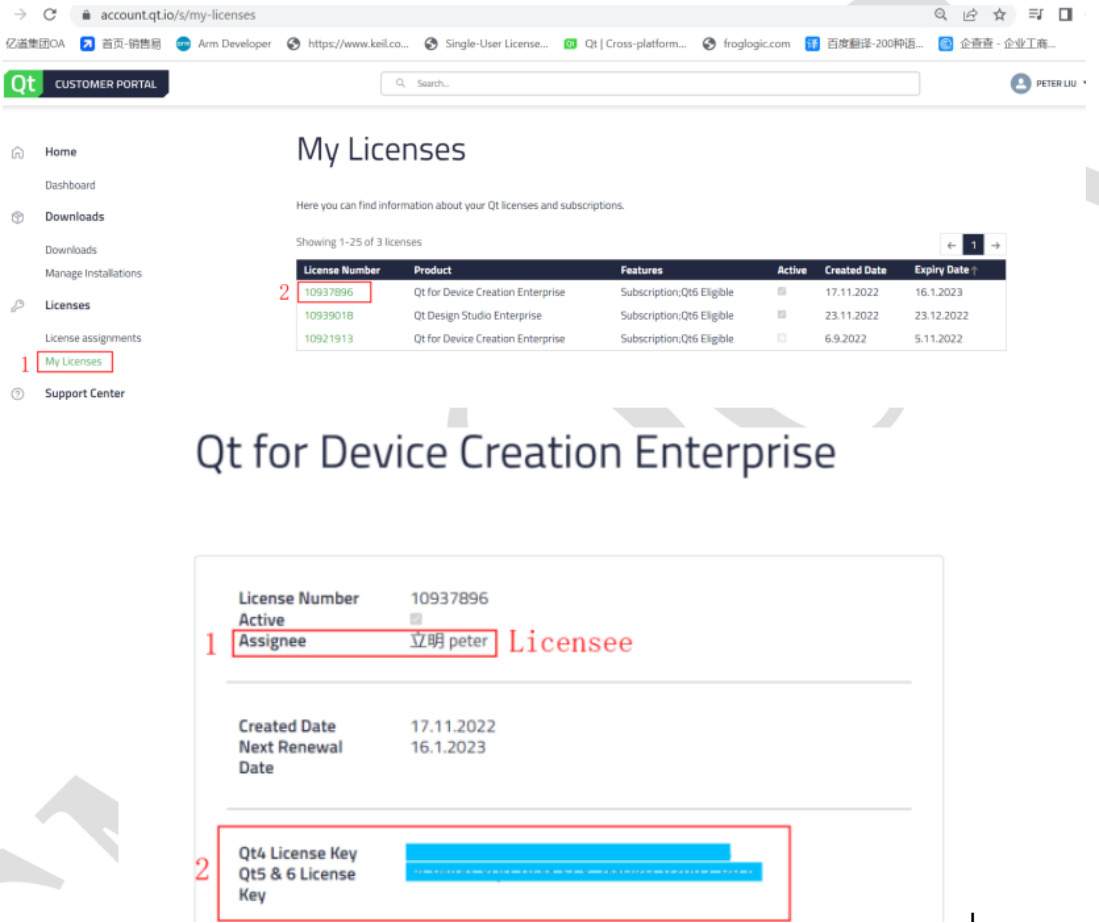Open My Licenses in the sidebar
Viewport: 1099px width, 923px height.
coord(73,362)
